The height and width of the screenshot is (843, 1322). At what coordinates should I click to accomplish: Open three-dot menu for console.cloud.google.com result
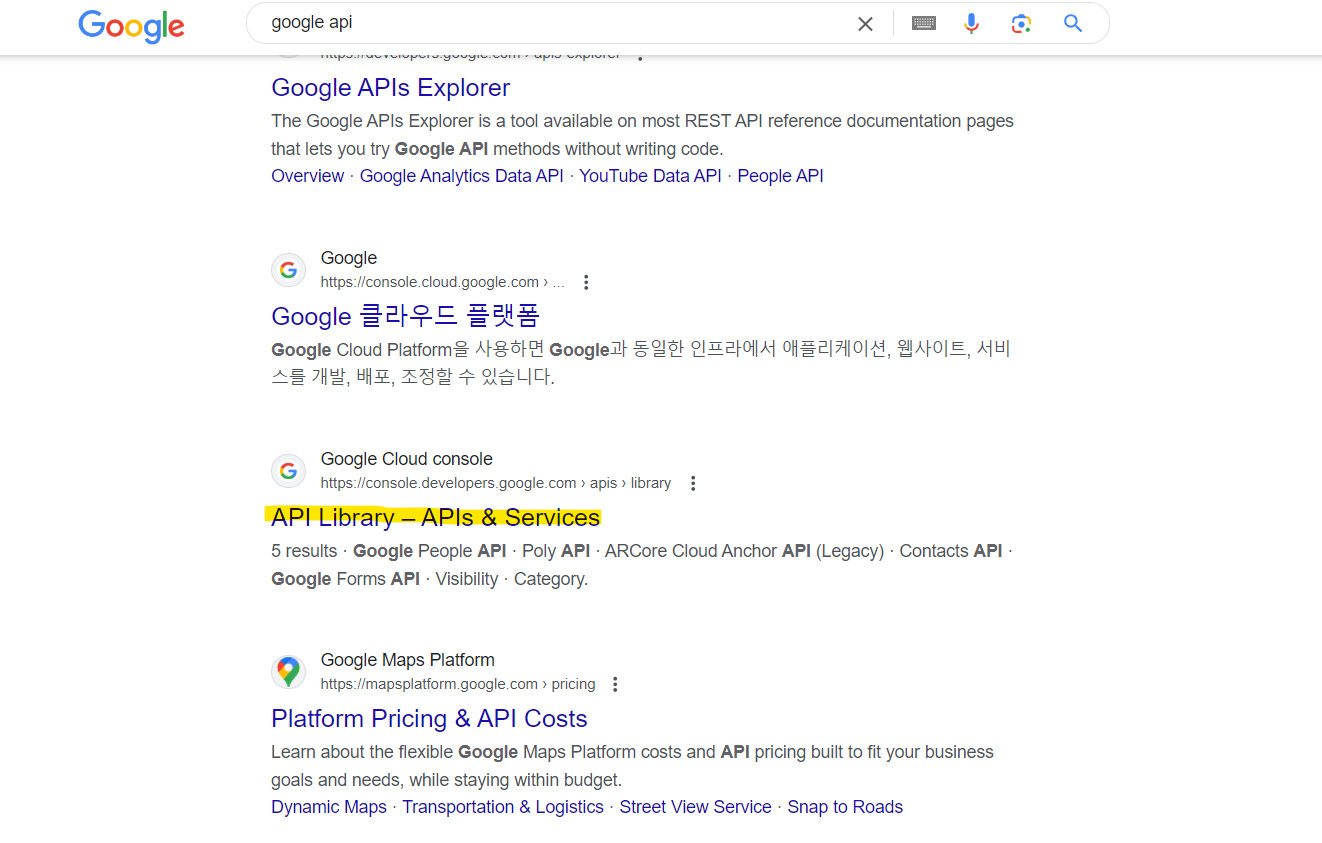click(586, 283)
